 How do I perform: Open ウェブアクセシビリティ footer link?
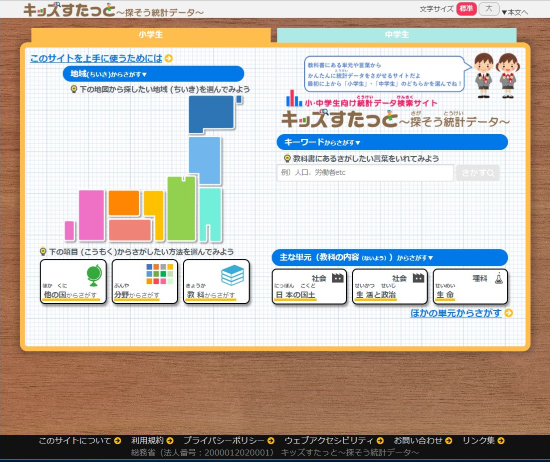click(329, 441)
